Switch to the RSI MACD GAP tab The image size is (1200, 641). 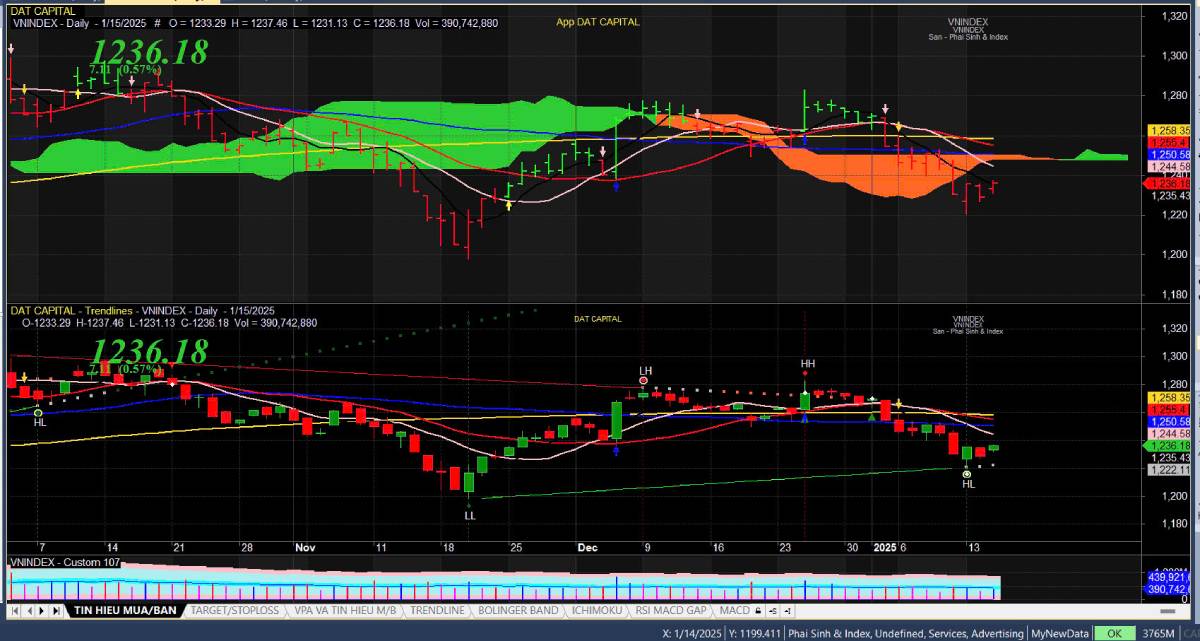(672, 609)
